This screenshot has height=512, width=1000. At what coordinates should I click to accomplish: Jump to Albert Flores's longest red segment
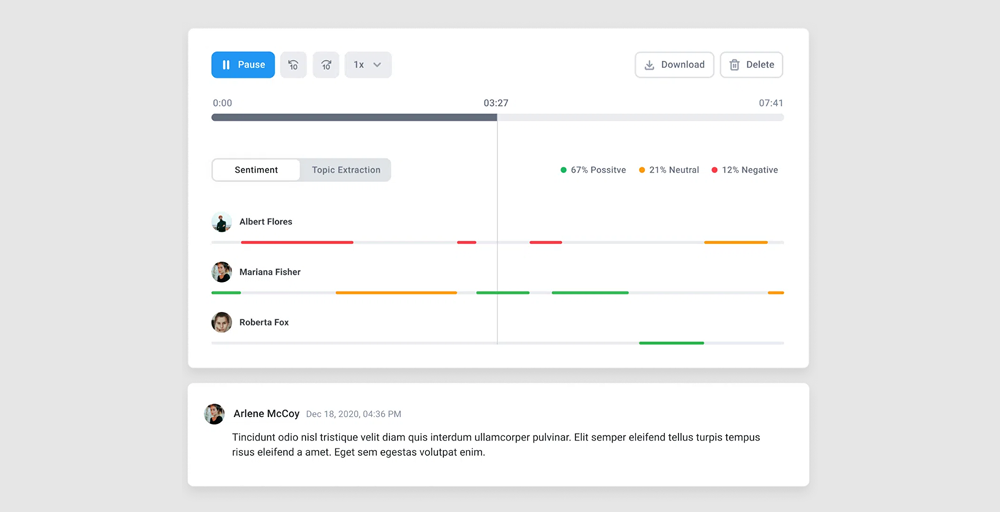(297, 242)
